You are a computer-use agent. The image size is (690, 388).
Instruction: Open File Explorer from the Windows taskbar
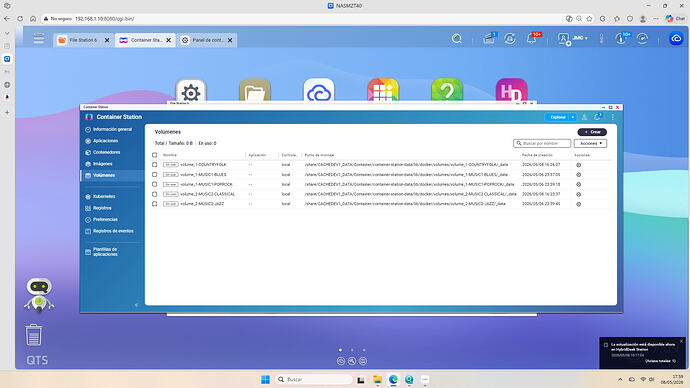(378, 380)
